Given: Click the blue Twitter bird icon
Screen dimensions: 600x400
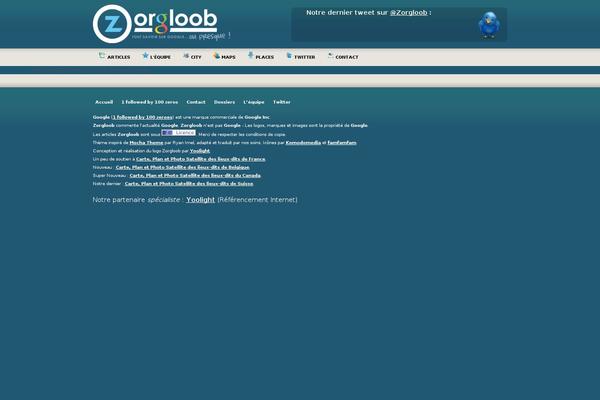Looking at the screenshot, I should click(x=489, y=24).
